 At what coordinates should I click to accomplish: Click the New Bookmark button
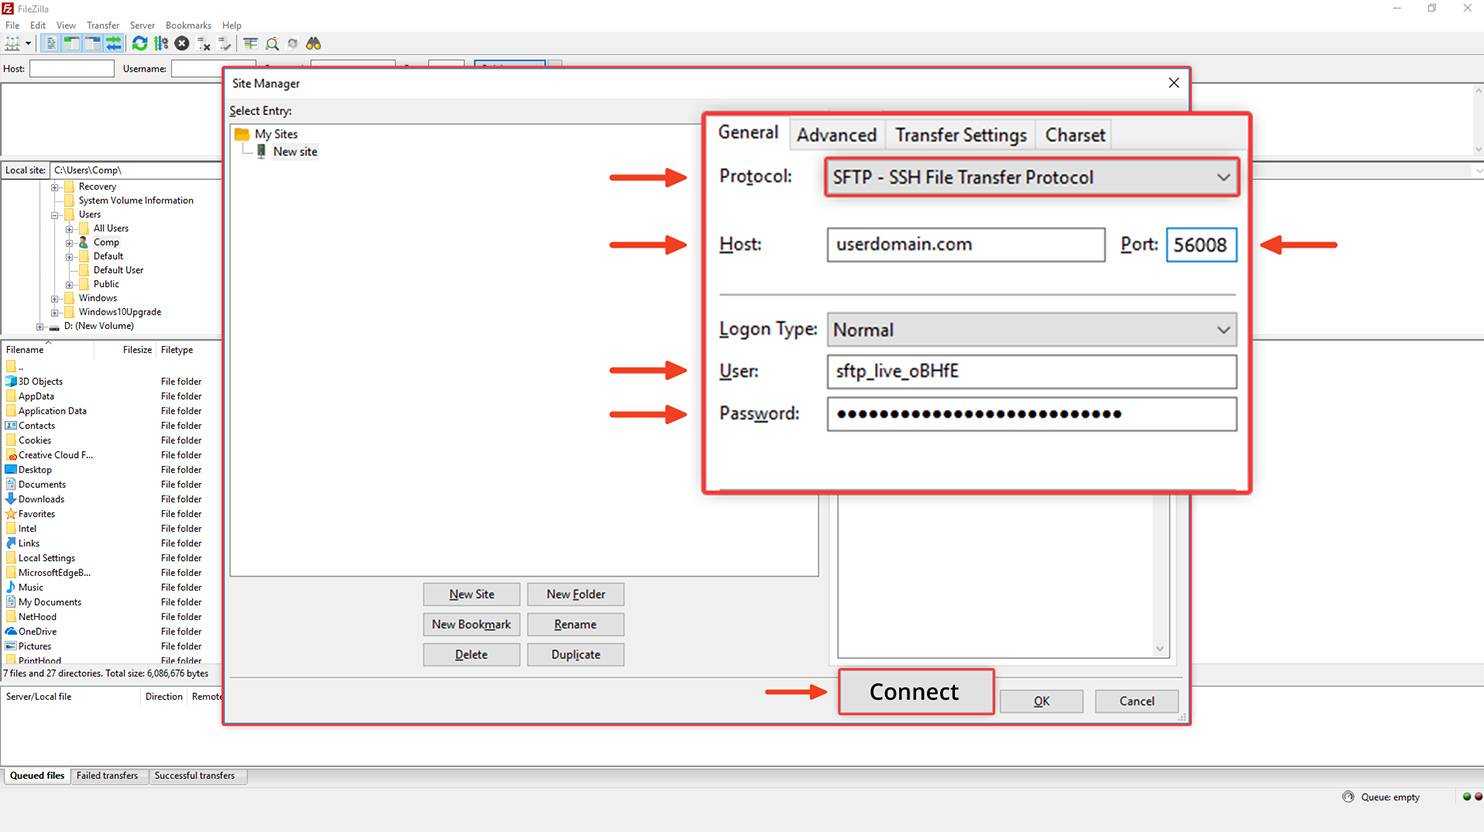point(471,625)
